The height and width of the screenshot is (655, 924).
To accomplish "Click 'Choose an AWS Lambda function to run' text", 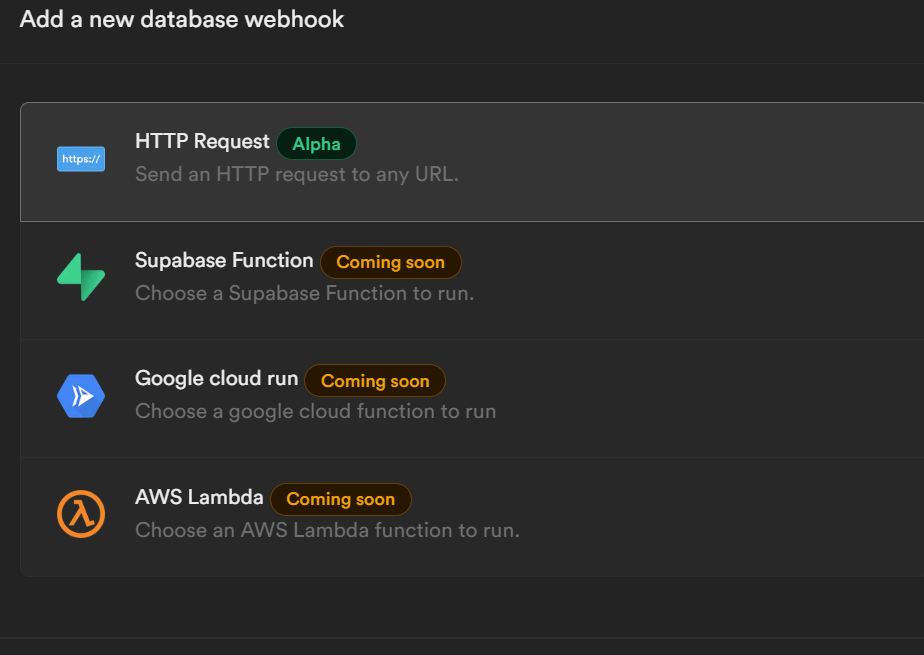I will tap(327, 530).
